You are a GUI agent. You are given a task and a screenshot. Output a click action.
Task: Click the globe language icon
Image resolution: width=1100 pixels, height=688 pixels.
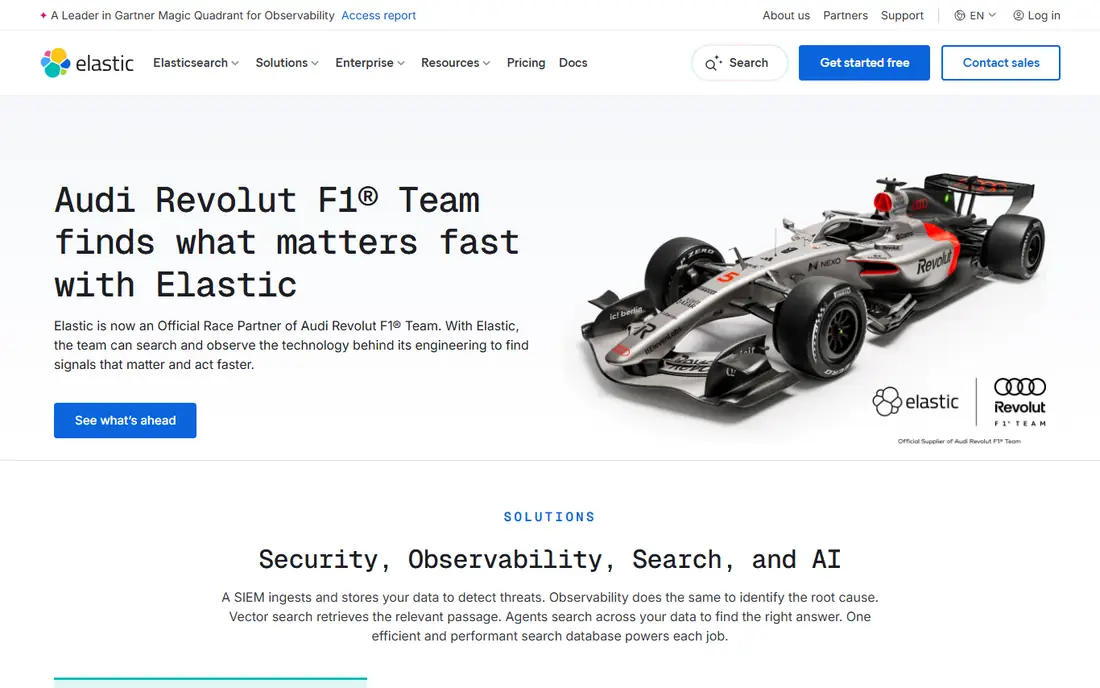click(959, 15)
